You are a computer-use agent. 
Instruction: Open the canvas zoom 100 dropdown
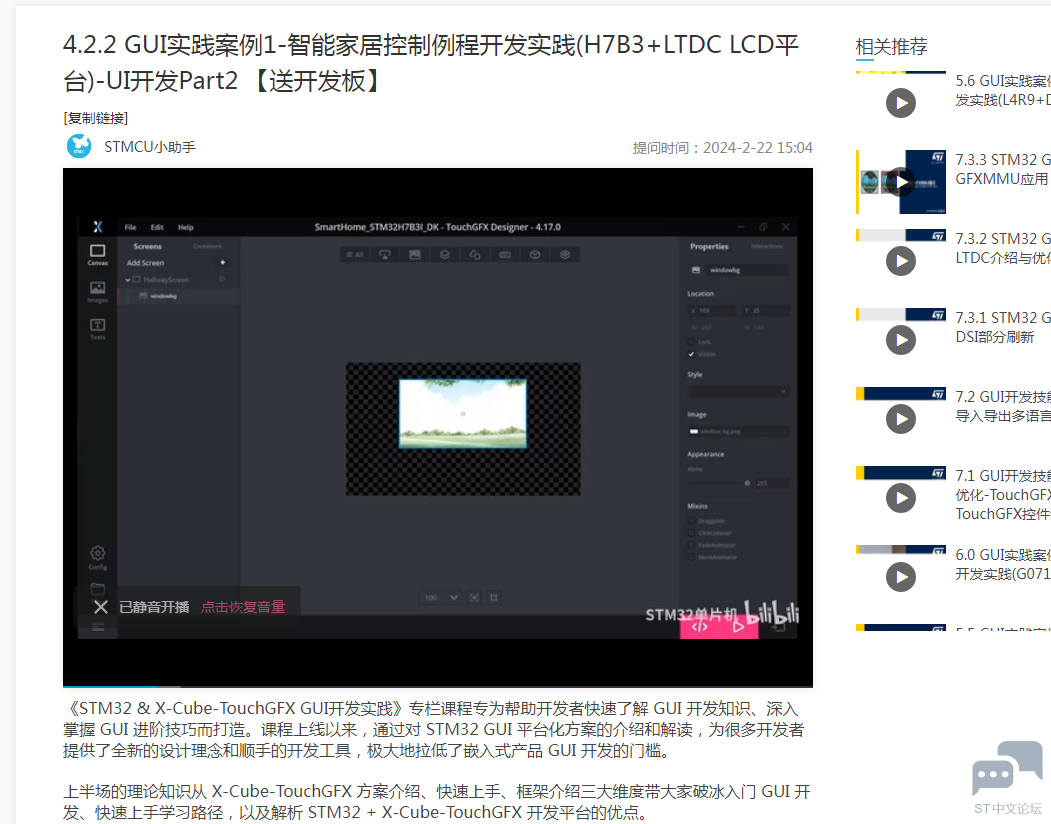[440, 597]
